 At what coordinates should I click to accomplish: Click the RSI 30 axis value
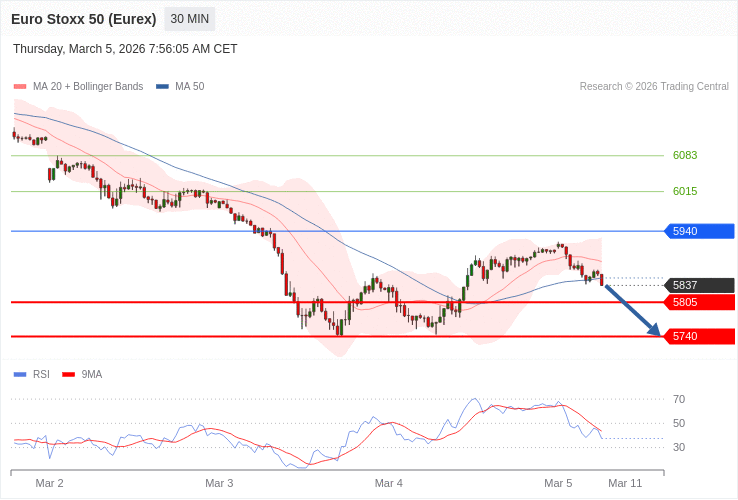point(679,447)
